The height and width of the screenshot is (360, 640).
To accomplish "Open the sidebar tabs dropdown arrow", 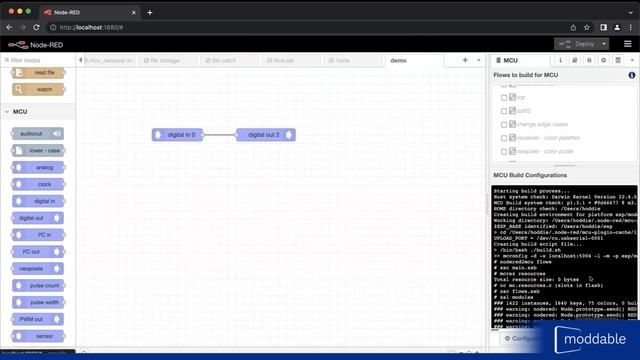I will pyautogui.click(x=632, y=60).
